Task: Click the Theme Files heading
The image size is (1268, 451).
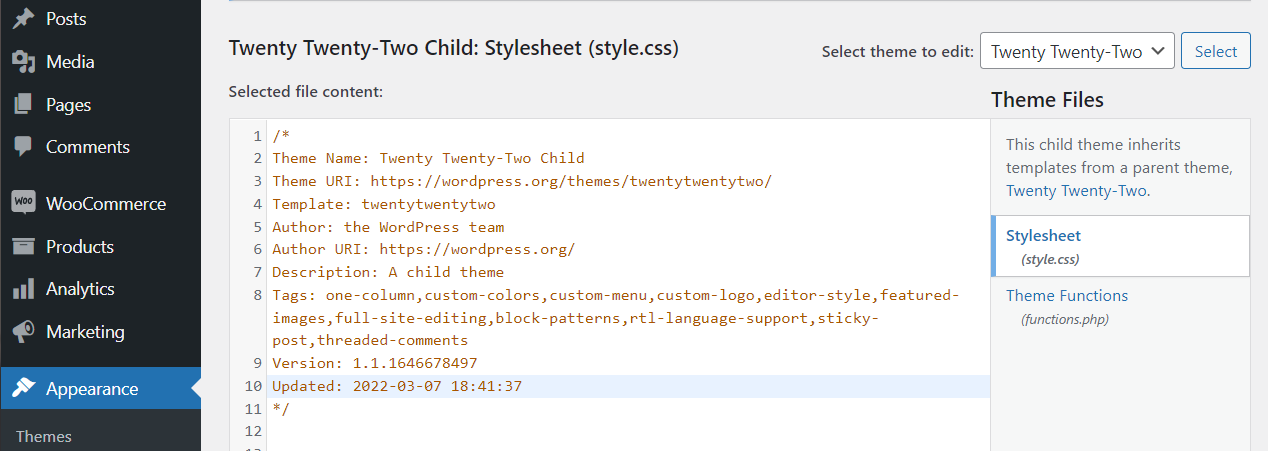Action: (1048, 100)
